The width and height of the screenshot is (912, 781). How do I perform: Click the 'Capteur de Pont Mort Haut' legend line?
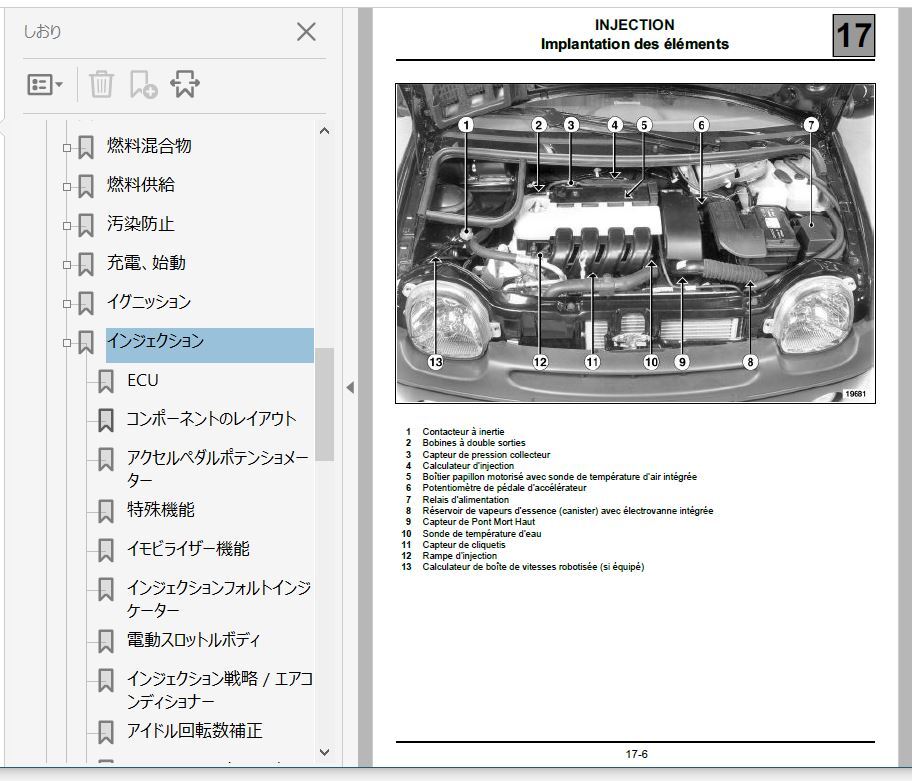point(479,522)
